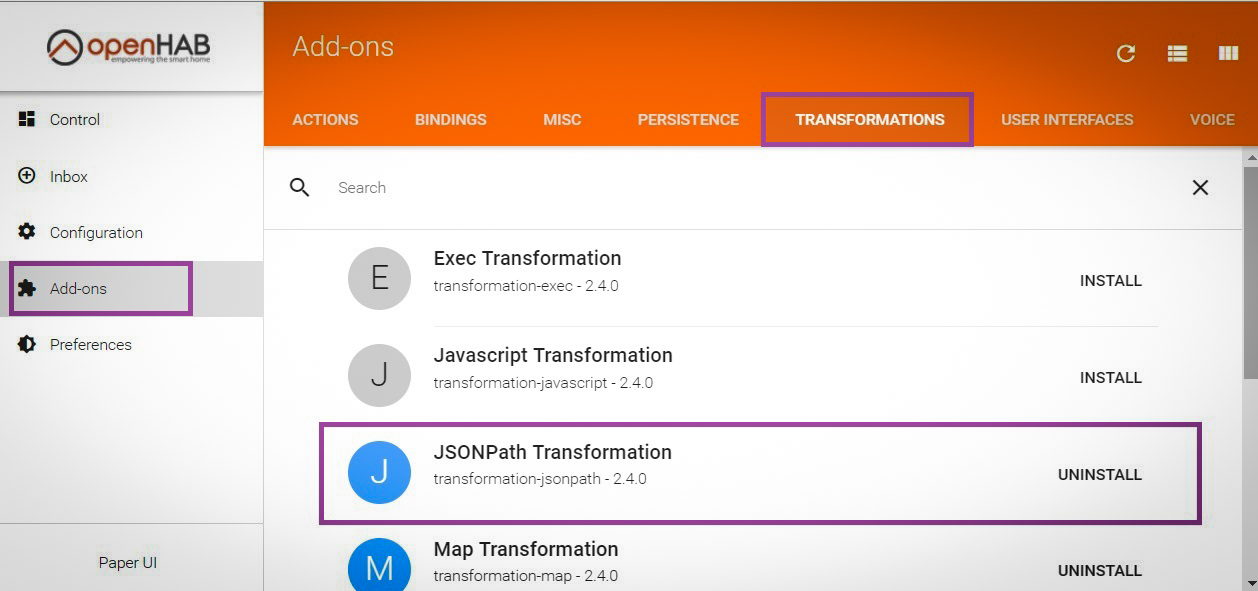Open the Control menu item
The width and height of the screenshot is (1258, 591).
[131, 119]
